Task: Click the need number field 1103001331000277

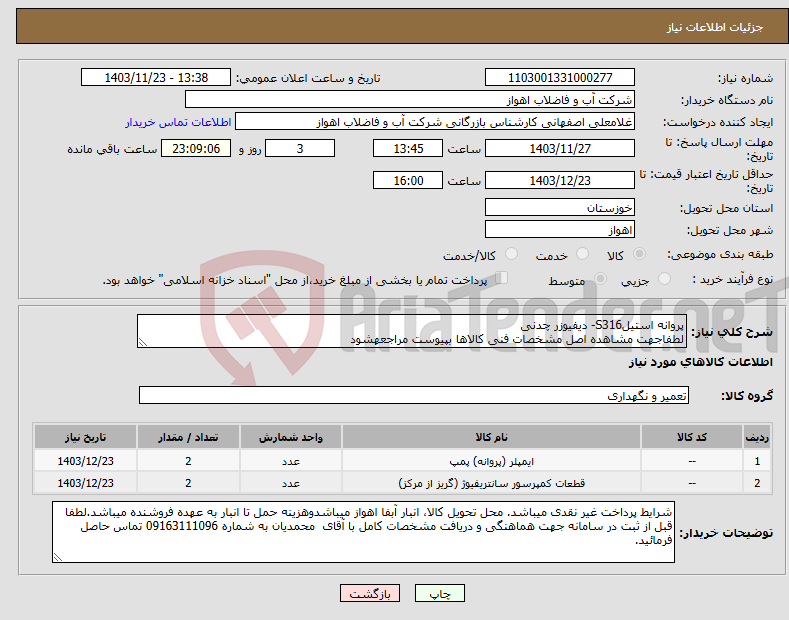Action: point(560,78)
